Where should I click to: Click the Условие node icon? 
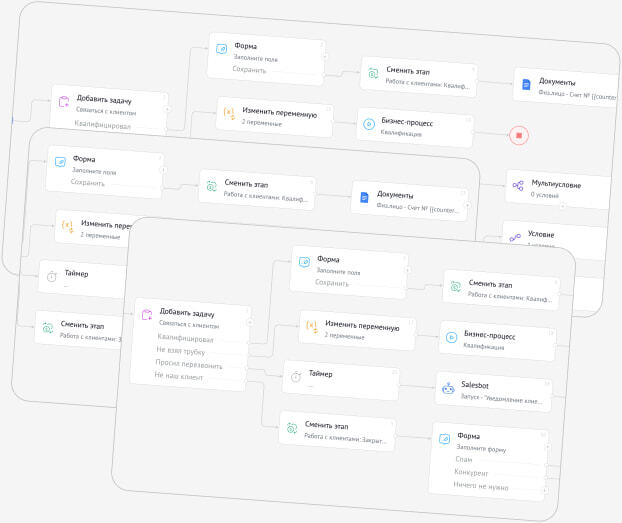pos(515,238)
